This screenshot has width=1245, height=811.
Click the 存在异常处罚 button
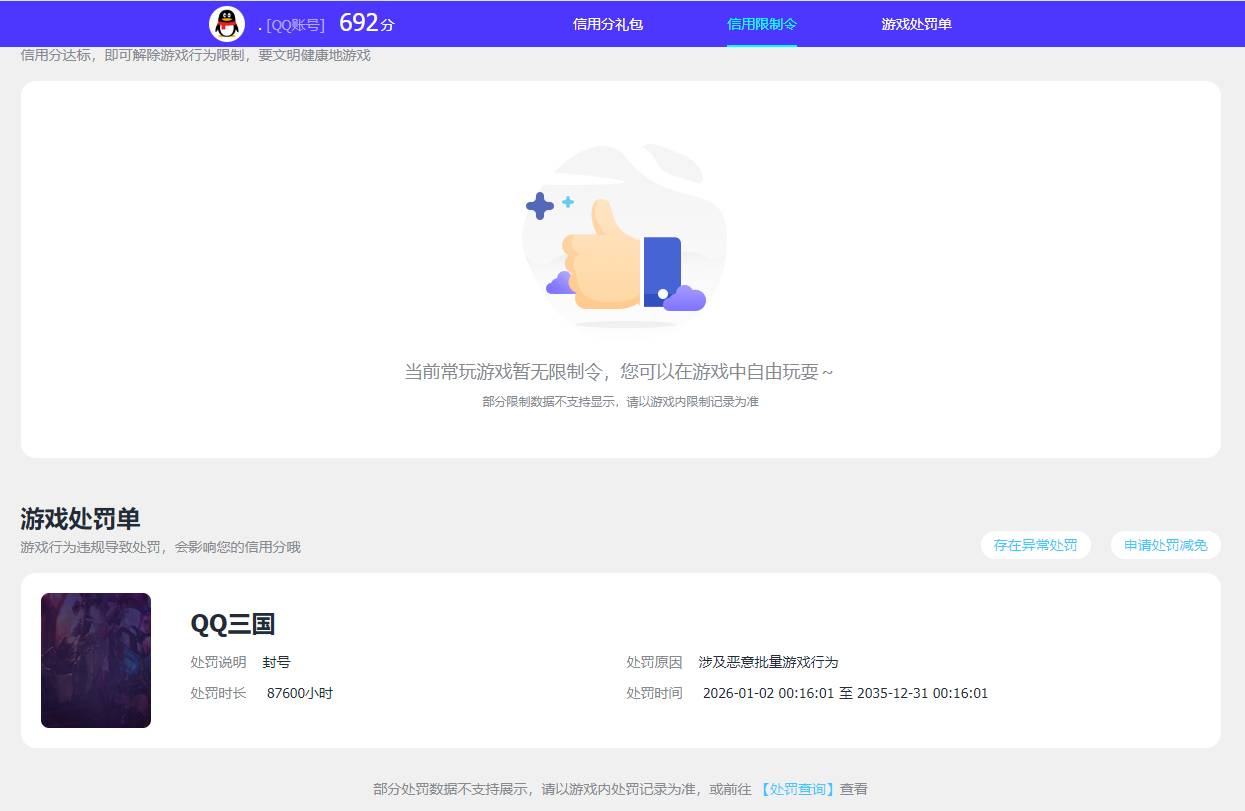[1035, 545]
